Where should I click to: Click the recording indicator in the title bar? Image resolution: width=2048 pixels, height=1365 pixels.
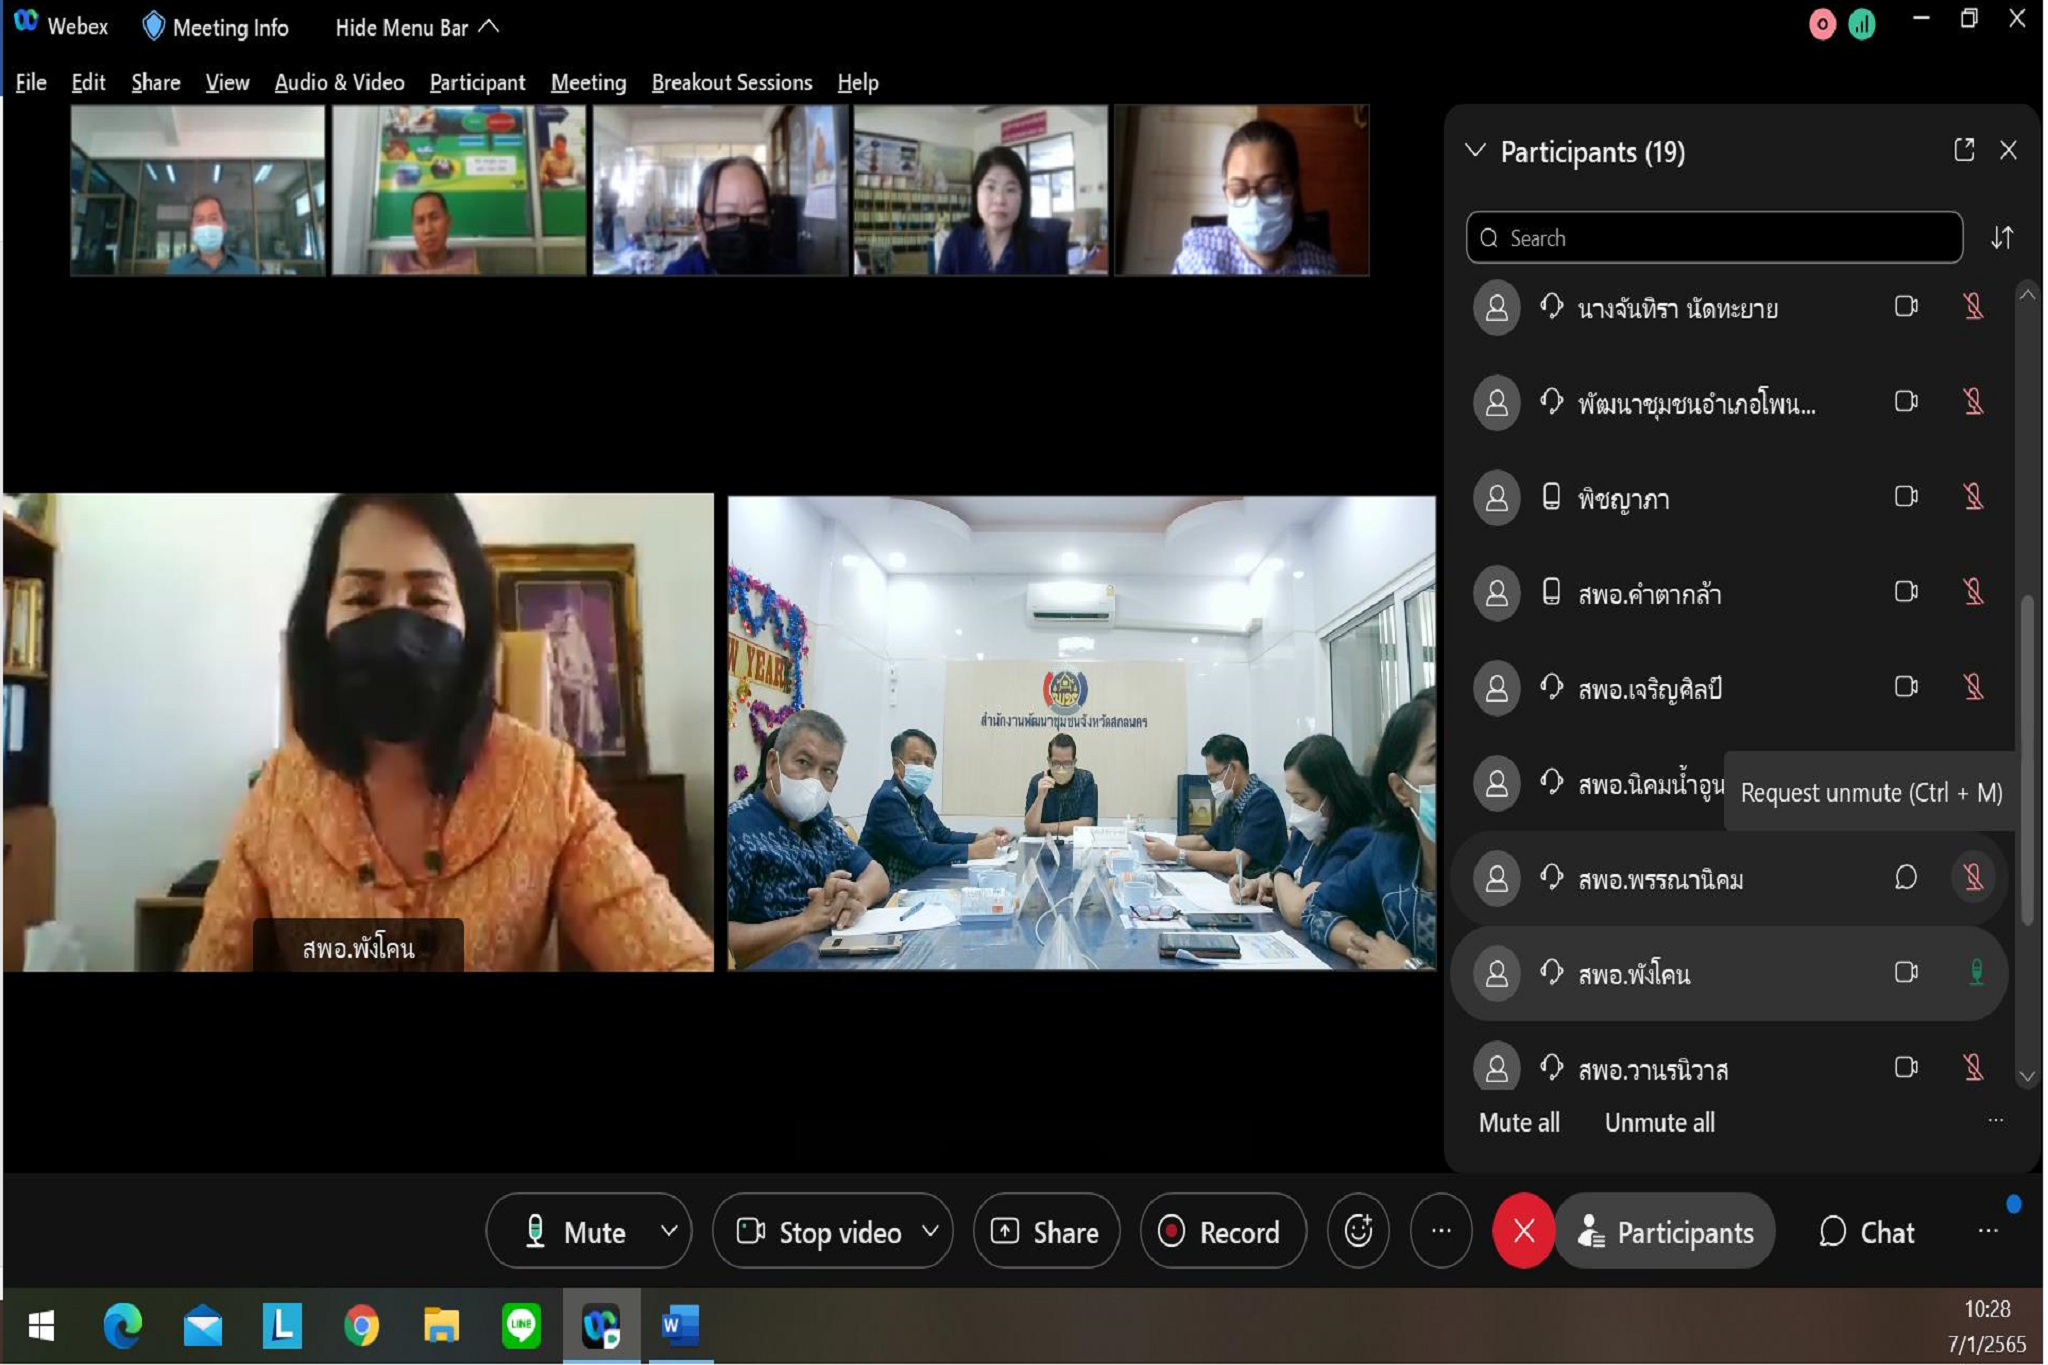coord(1822,24)
